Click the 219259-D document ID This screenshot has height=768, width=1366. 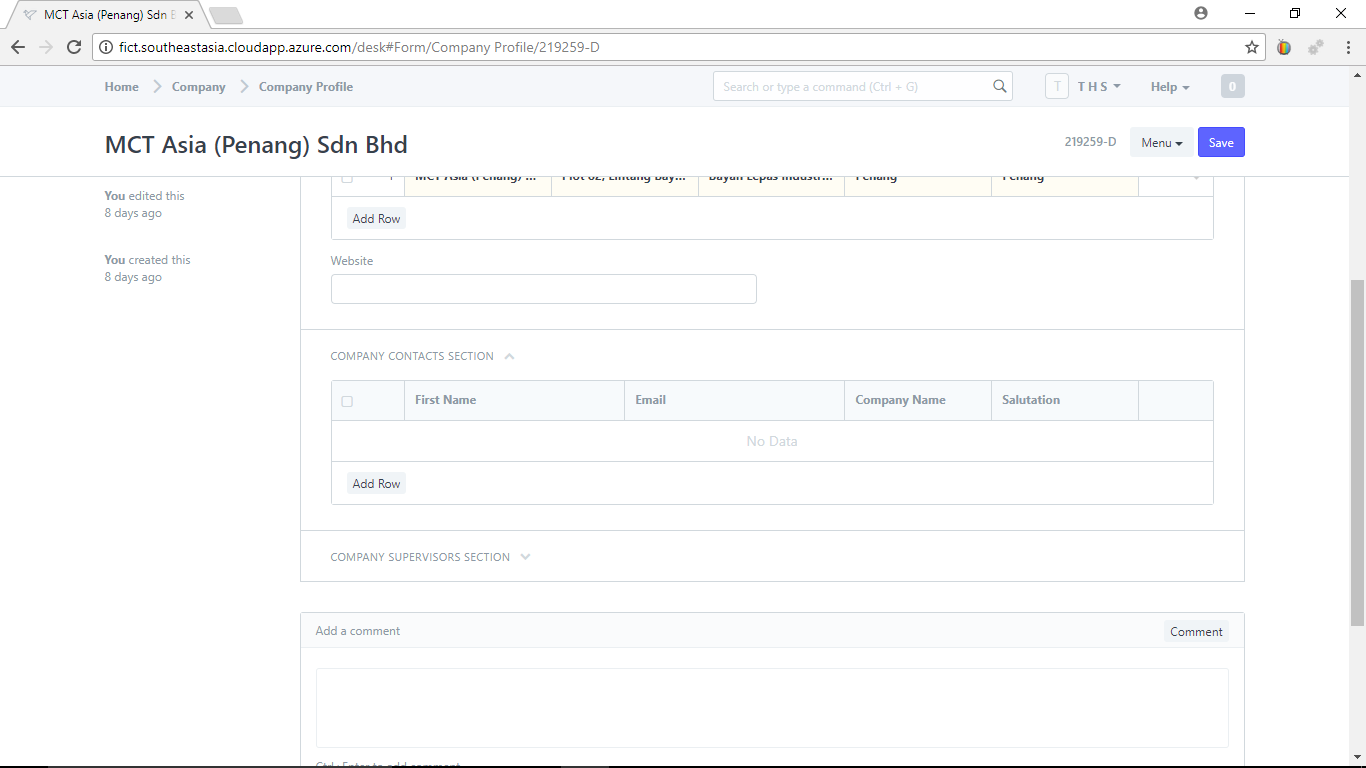point(1090,142)
